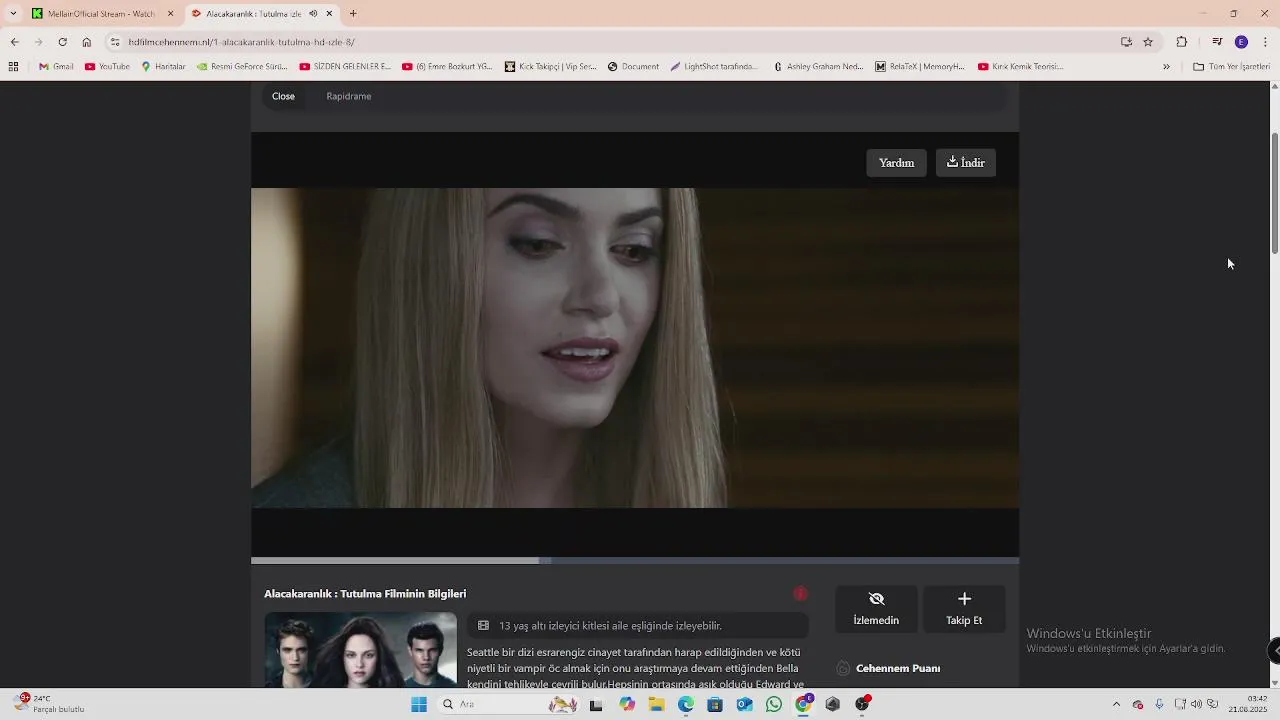The width and height of the screenshot is (1280, 720).
Task: Switch to Chrome on taskbar
Action: tap(803, 704)
